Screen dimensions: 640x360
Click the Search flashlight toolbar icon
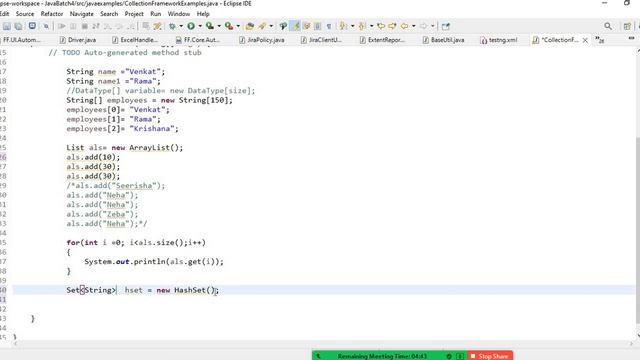coord(283,26)
